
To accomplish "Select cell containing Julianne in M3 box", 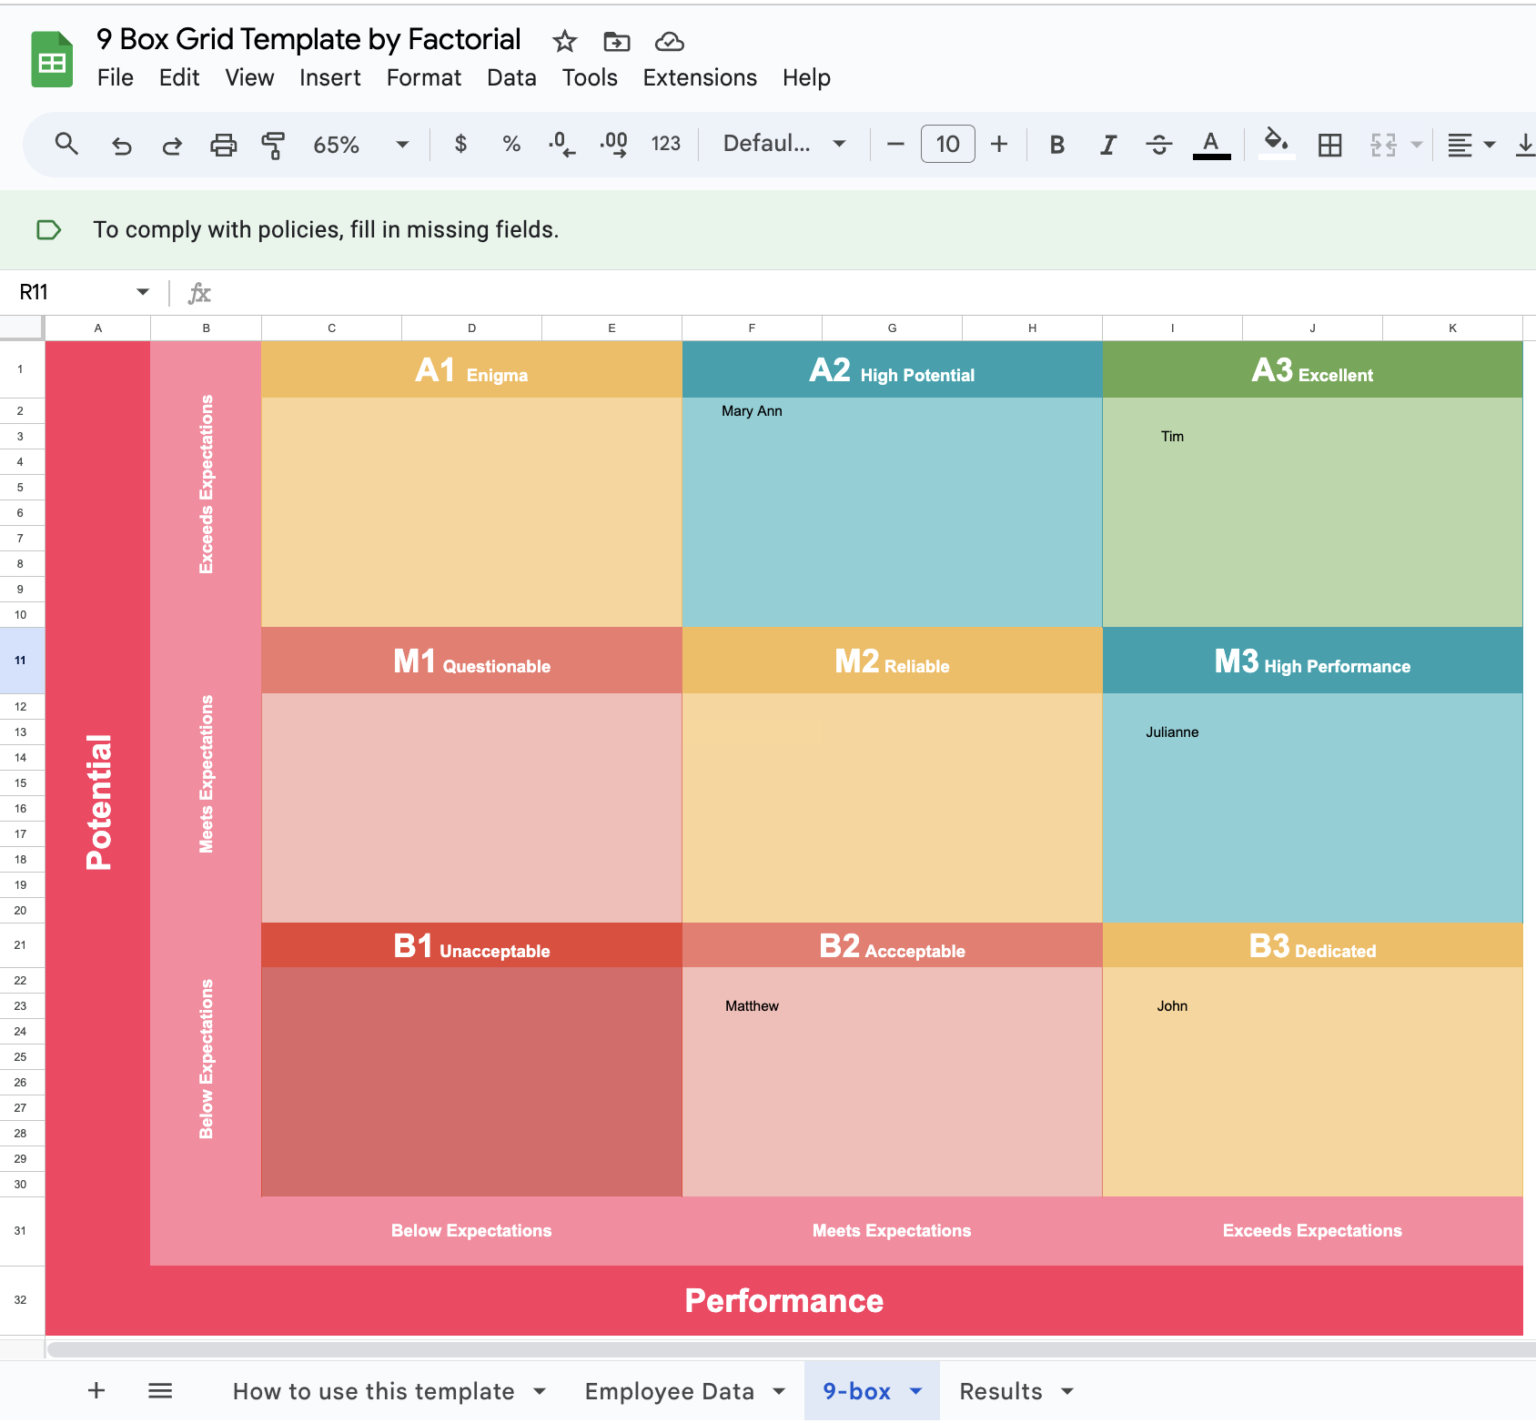I will click(x=1172, y=732).
